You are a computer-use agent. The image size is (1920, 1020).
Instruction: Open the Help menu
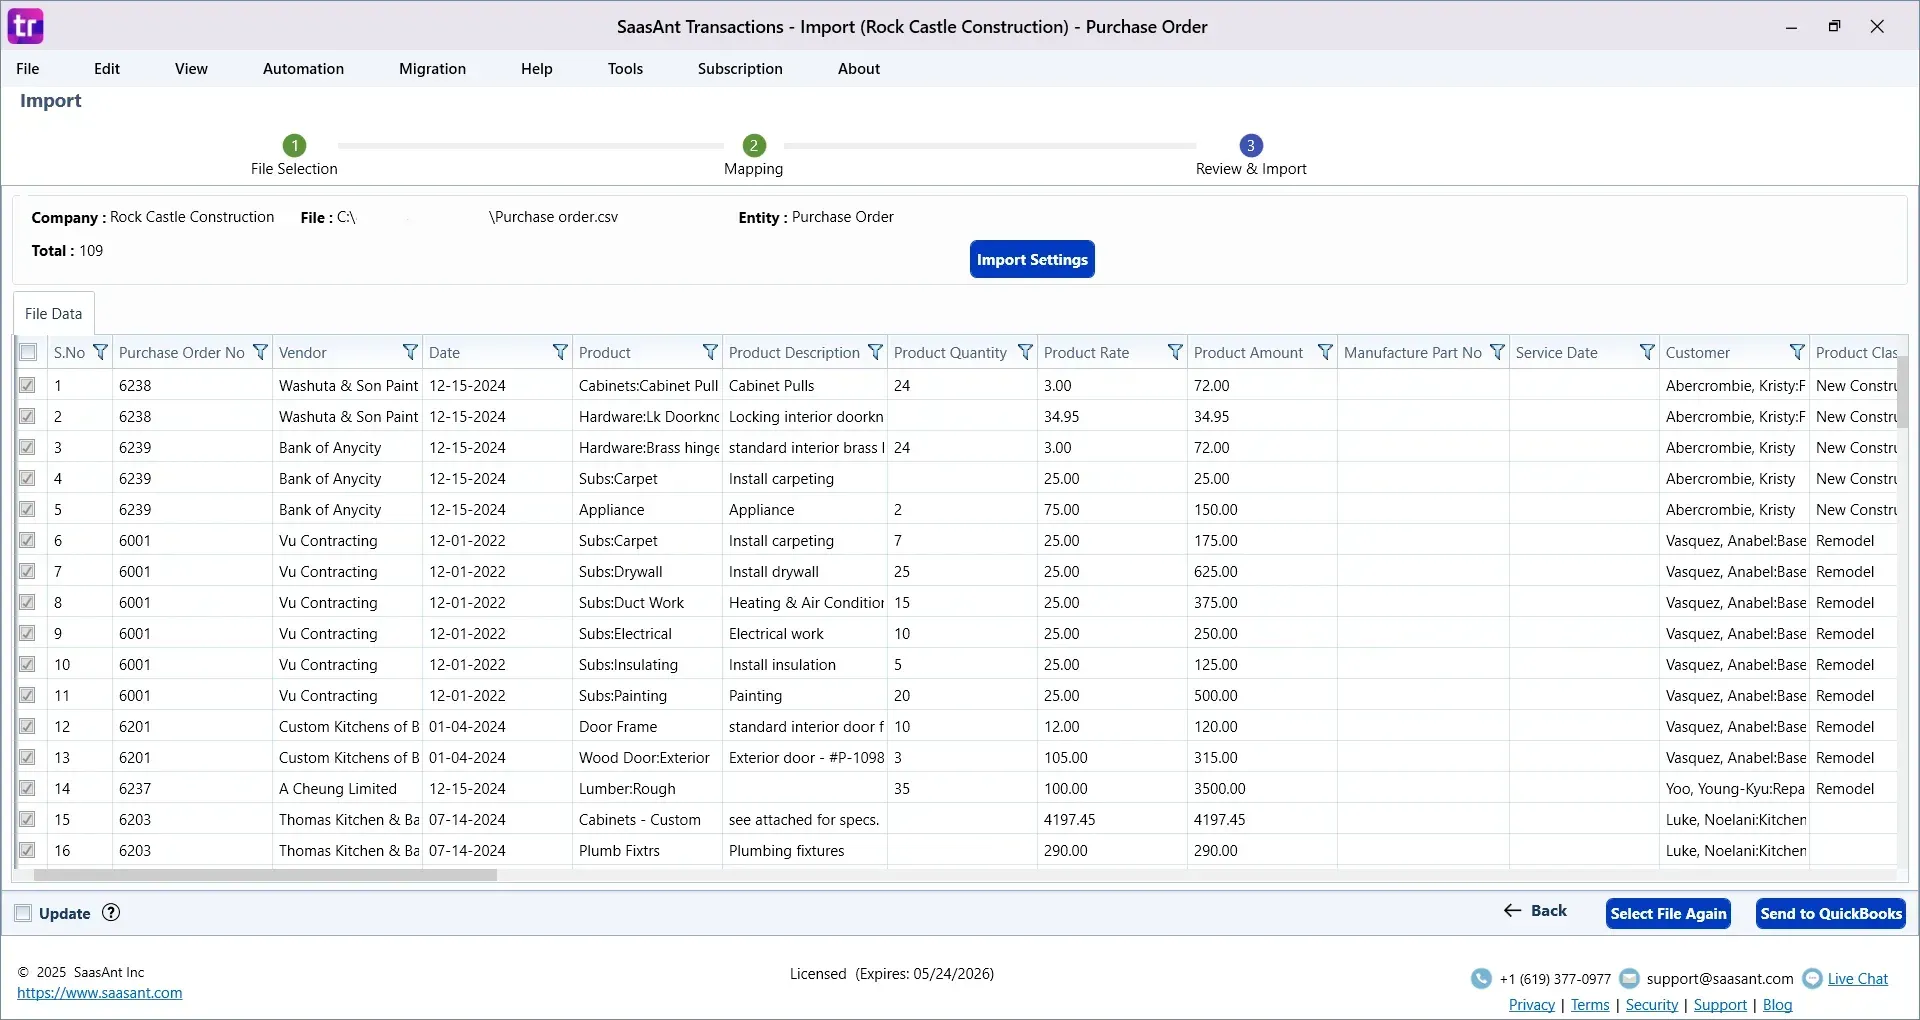536,69
